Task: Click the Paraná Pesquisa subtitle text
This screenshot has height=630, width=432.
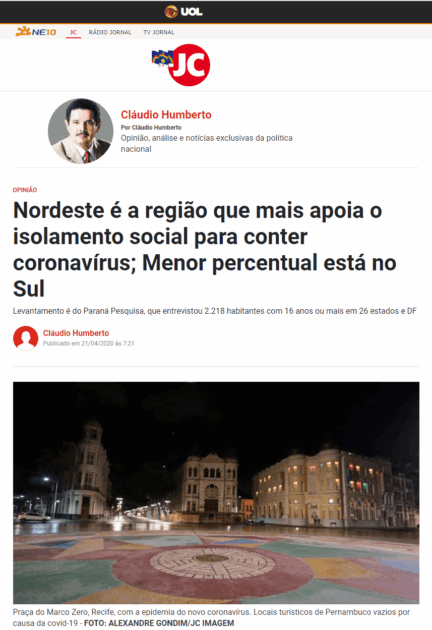Action: (215, 311)
